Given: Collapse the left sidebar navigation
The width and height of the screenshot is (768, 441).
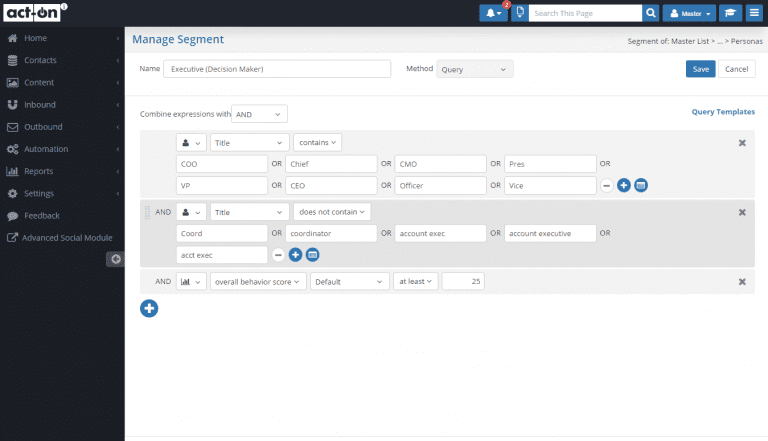Looking at the screenshot, I should pyautogui.click(x=116, y=259).
